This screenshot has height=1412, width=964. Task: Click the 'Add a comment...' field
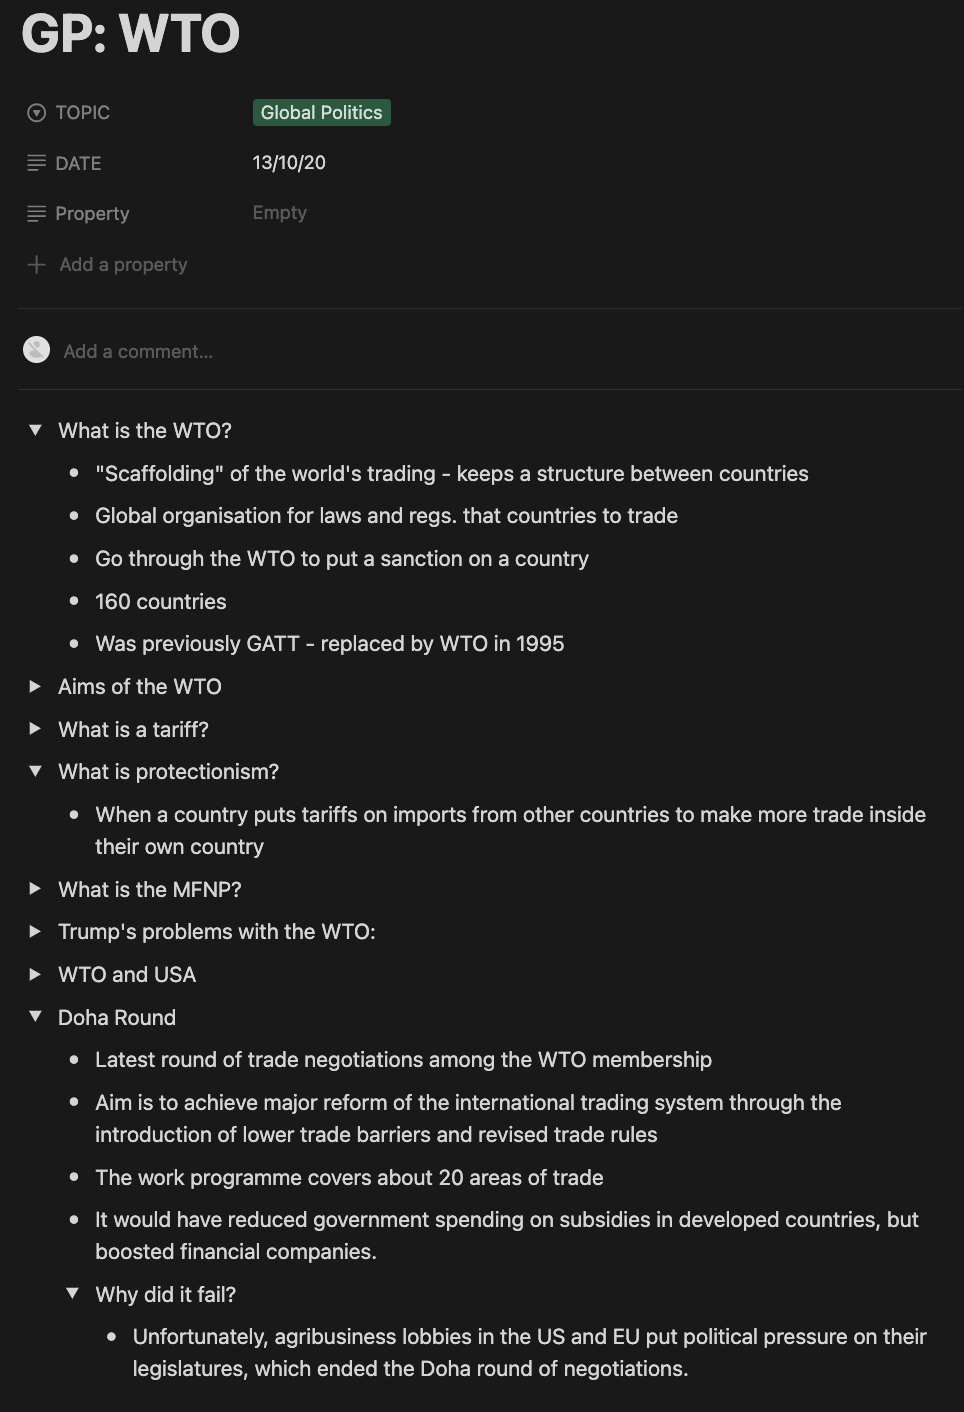point(138,351)
